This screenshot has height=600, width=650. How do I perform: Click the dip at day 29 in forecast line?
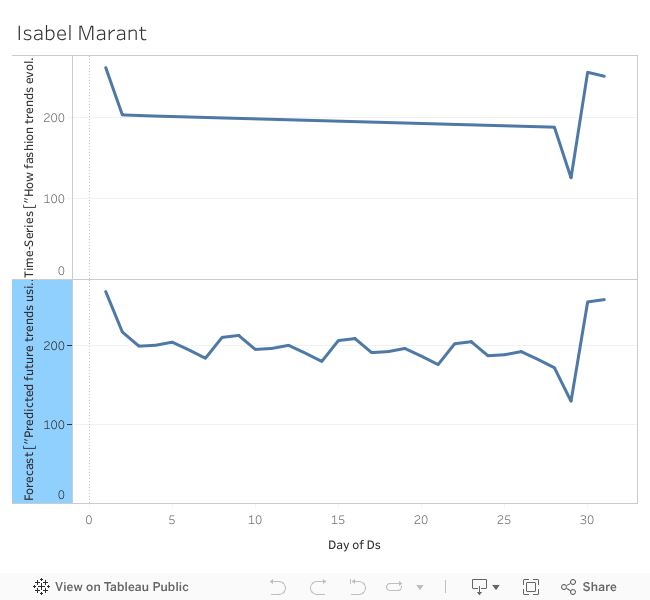571,401
